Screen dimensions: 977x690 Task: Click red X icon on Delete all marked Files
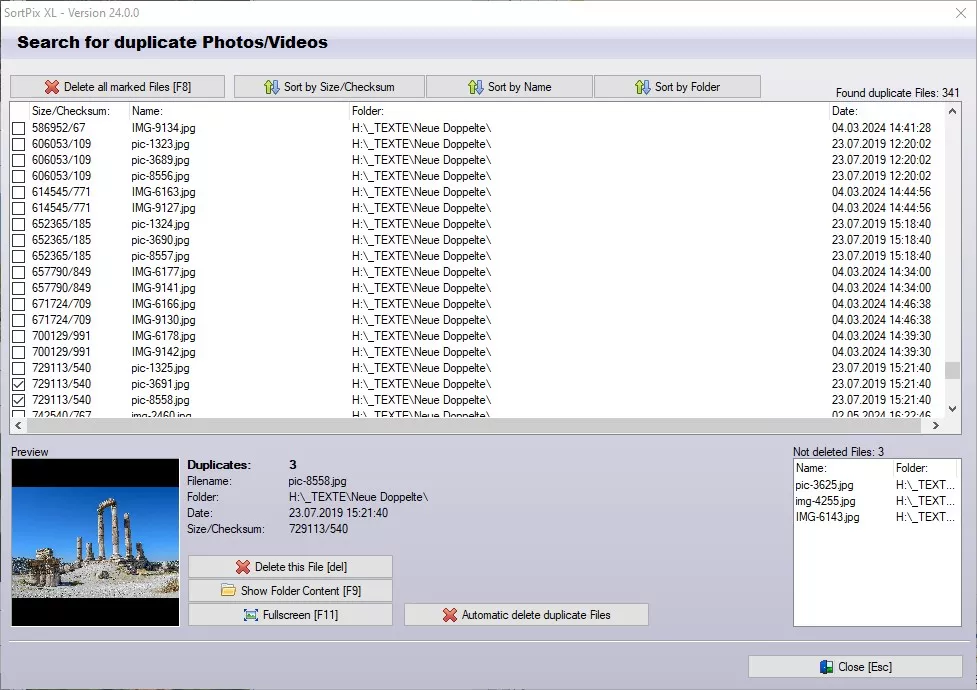[x=52, y=87]
